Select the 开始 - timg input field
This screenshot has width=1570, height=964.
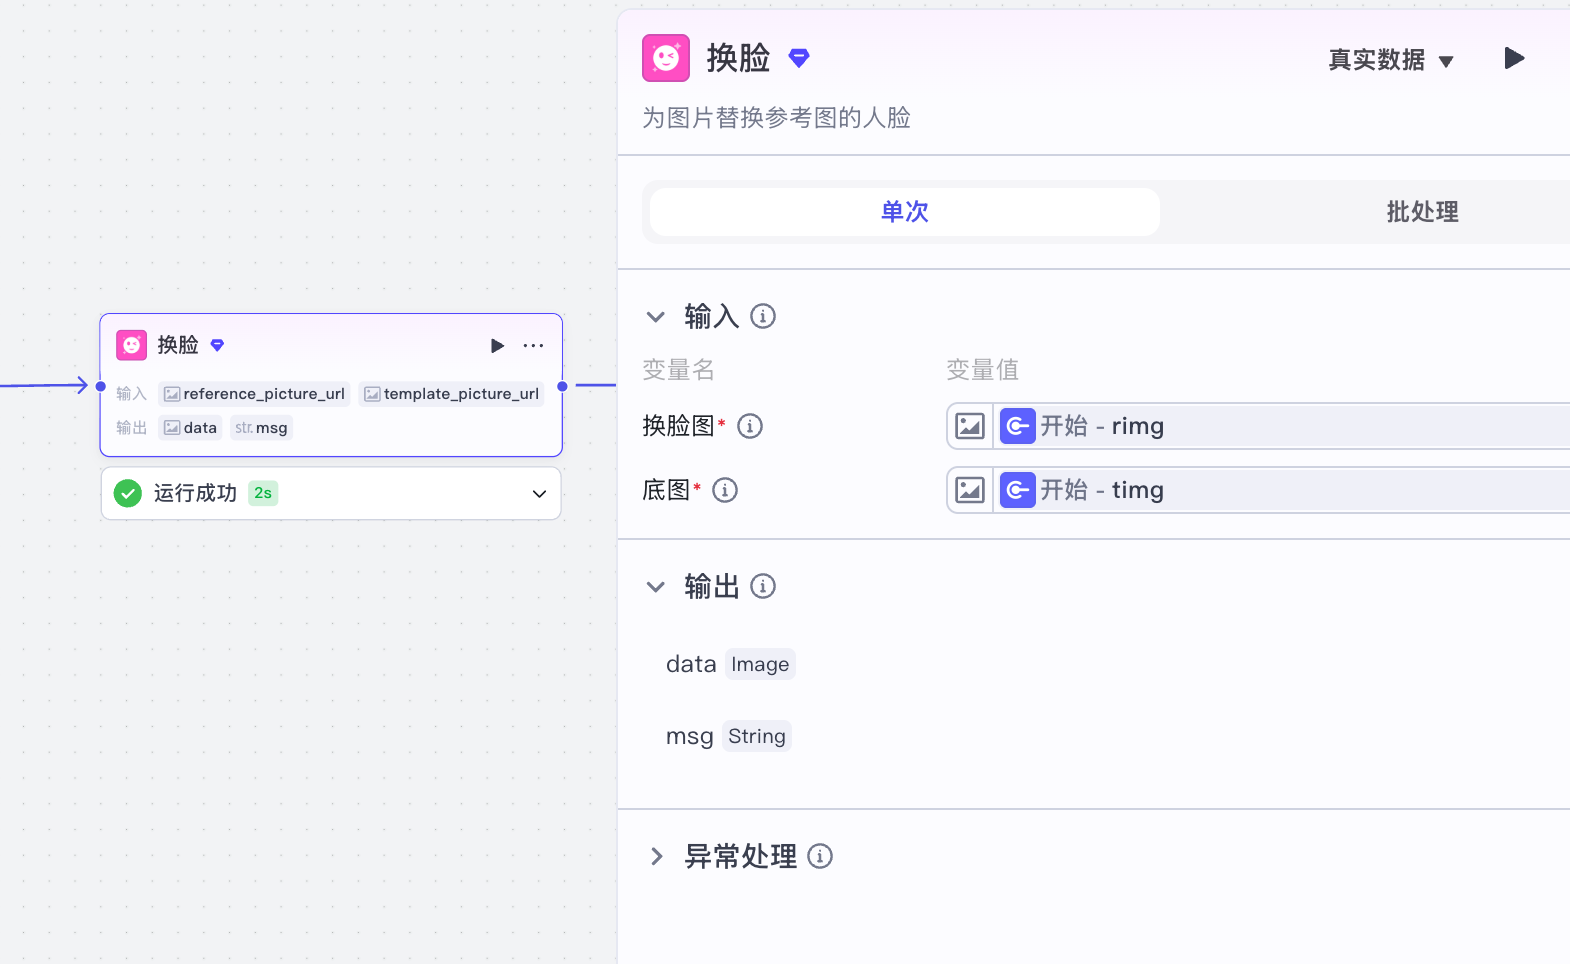click(1280, 490)
